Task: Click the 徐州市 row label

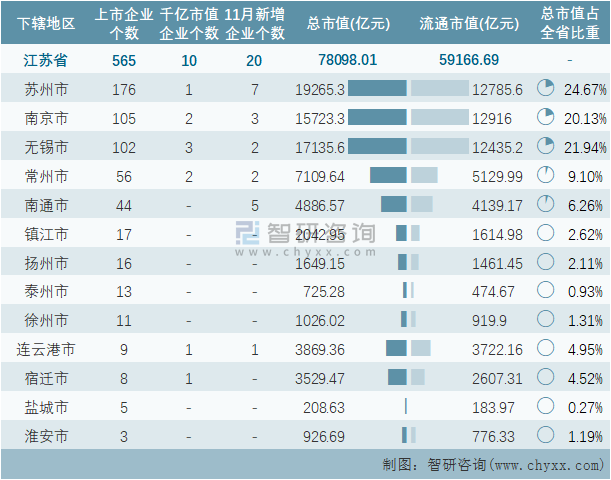Action: pyautogui.click(x=47, y=320)
